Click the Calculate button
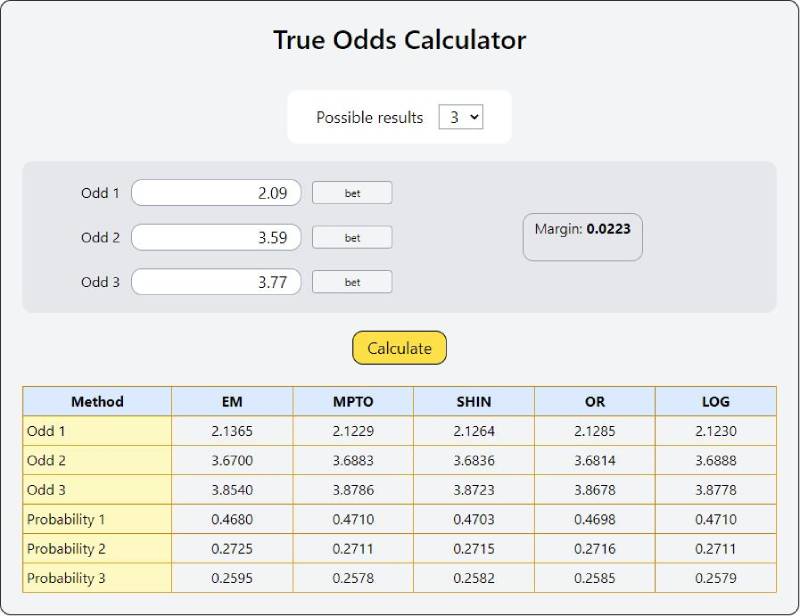Viewport: 800px width, 616px height. (x=399, y=348)
